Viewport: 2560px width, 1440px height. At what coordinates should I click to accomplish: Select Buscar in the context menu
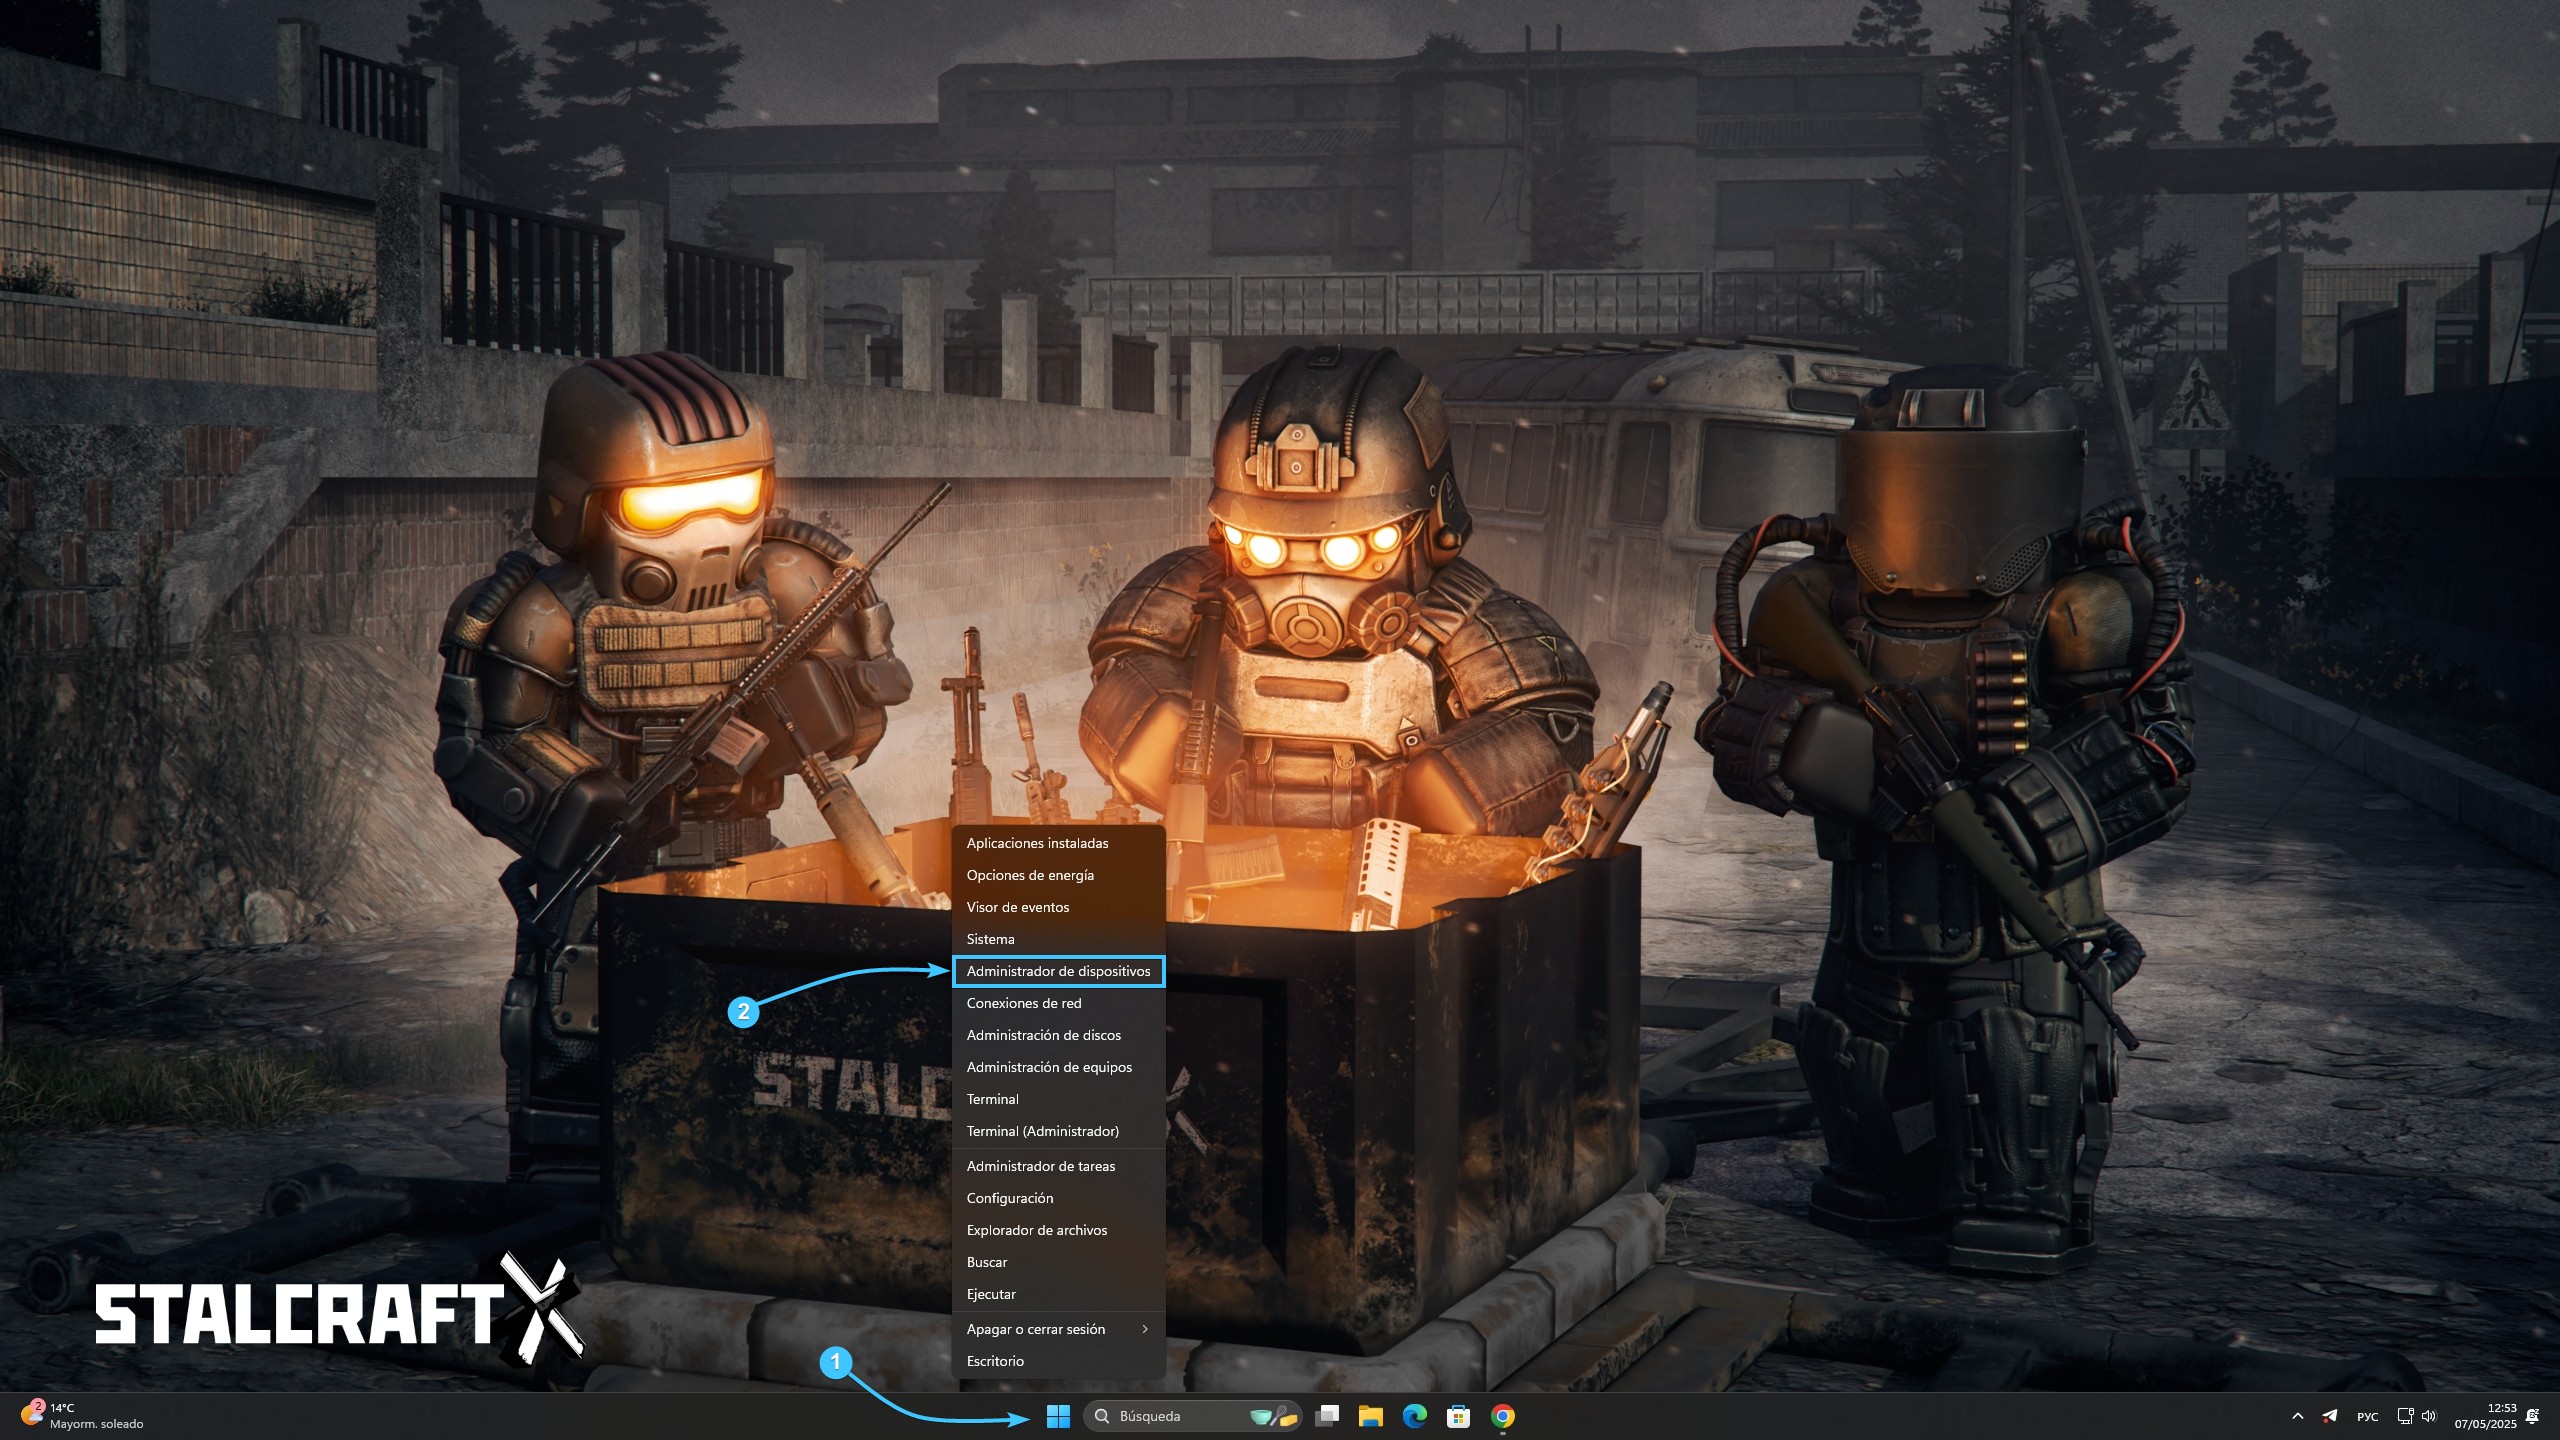point(1059,1262)
